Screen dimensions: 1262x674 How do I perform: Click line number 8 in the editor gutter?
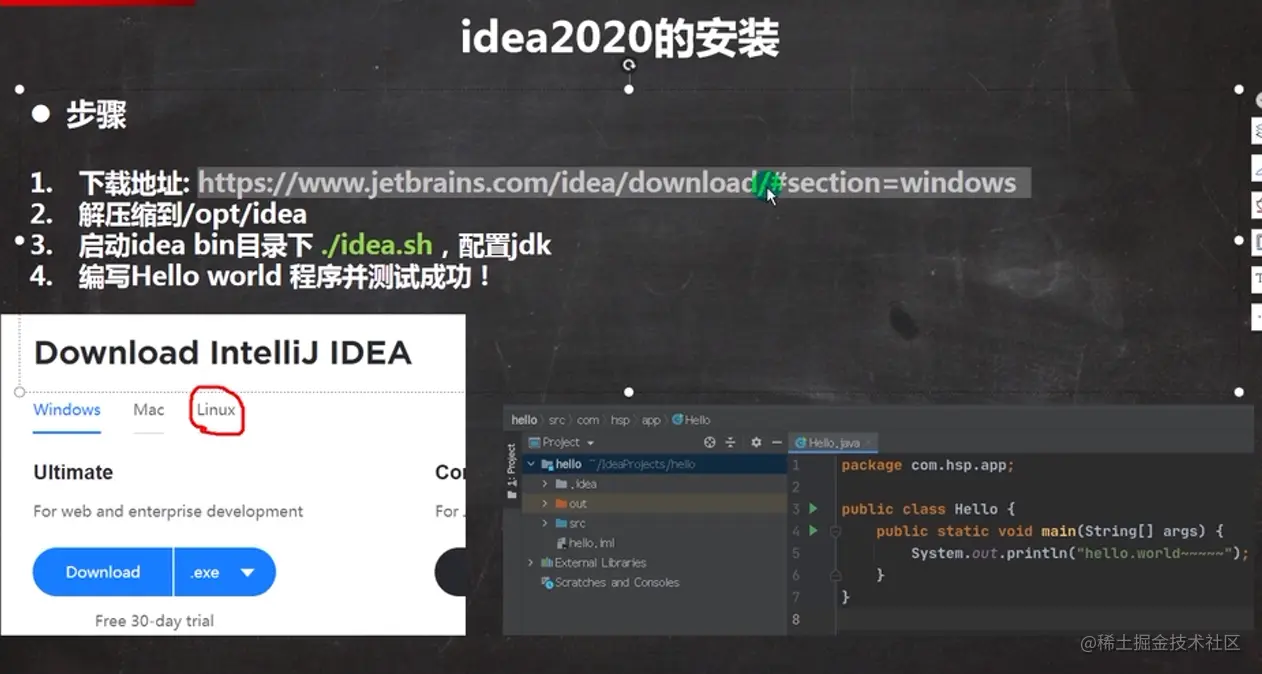tap(796, 619)
